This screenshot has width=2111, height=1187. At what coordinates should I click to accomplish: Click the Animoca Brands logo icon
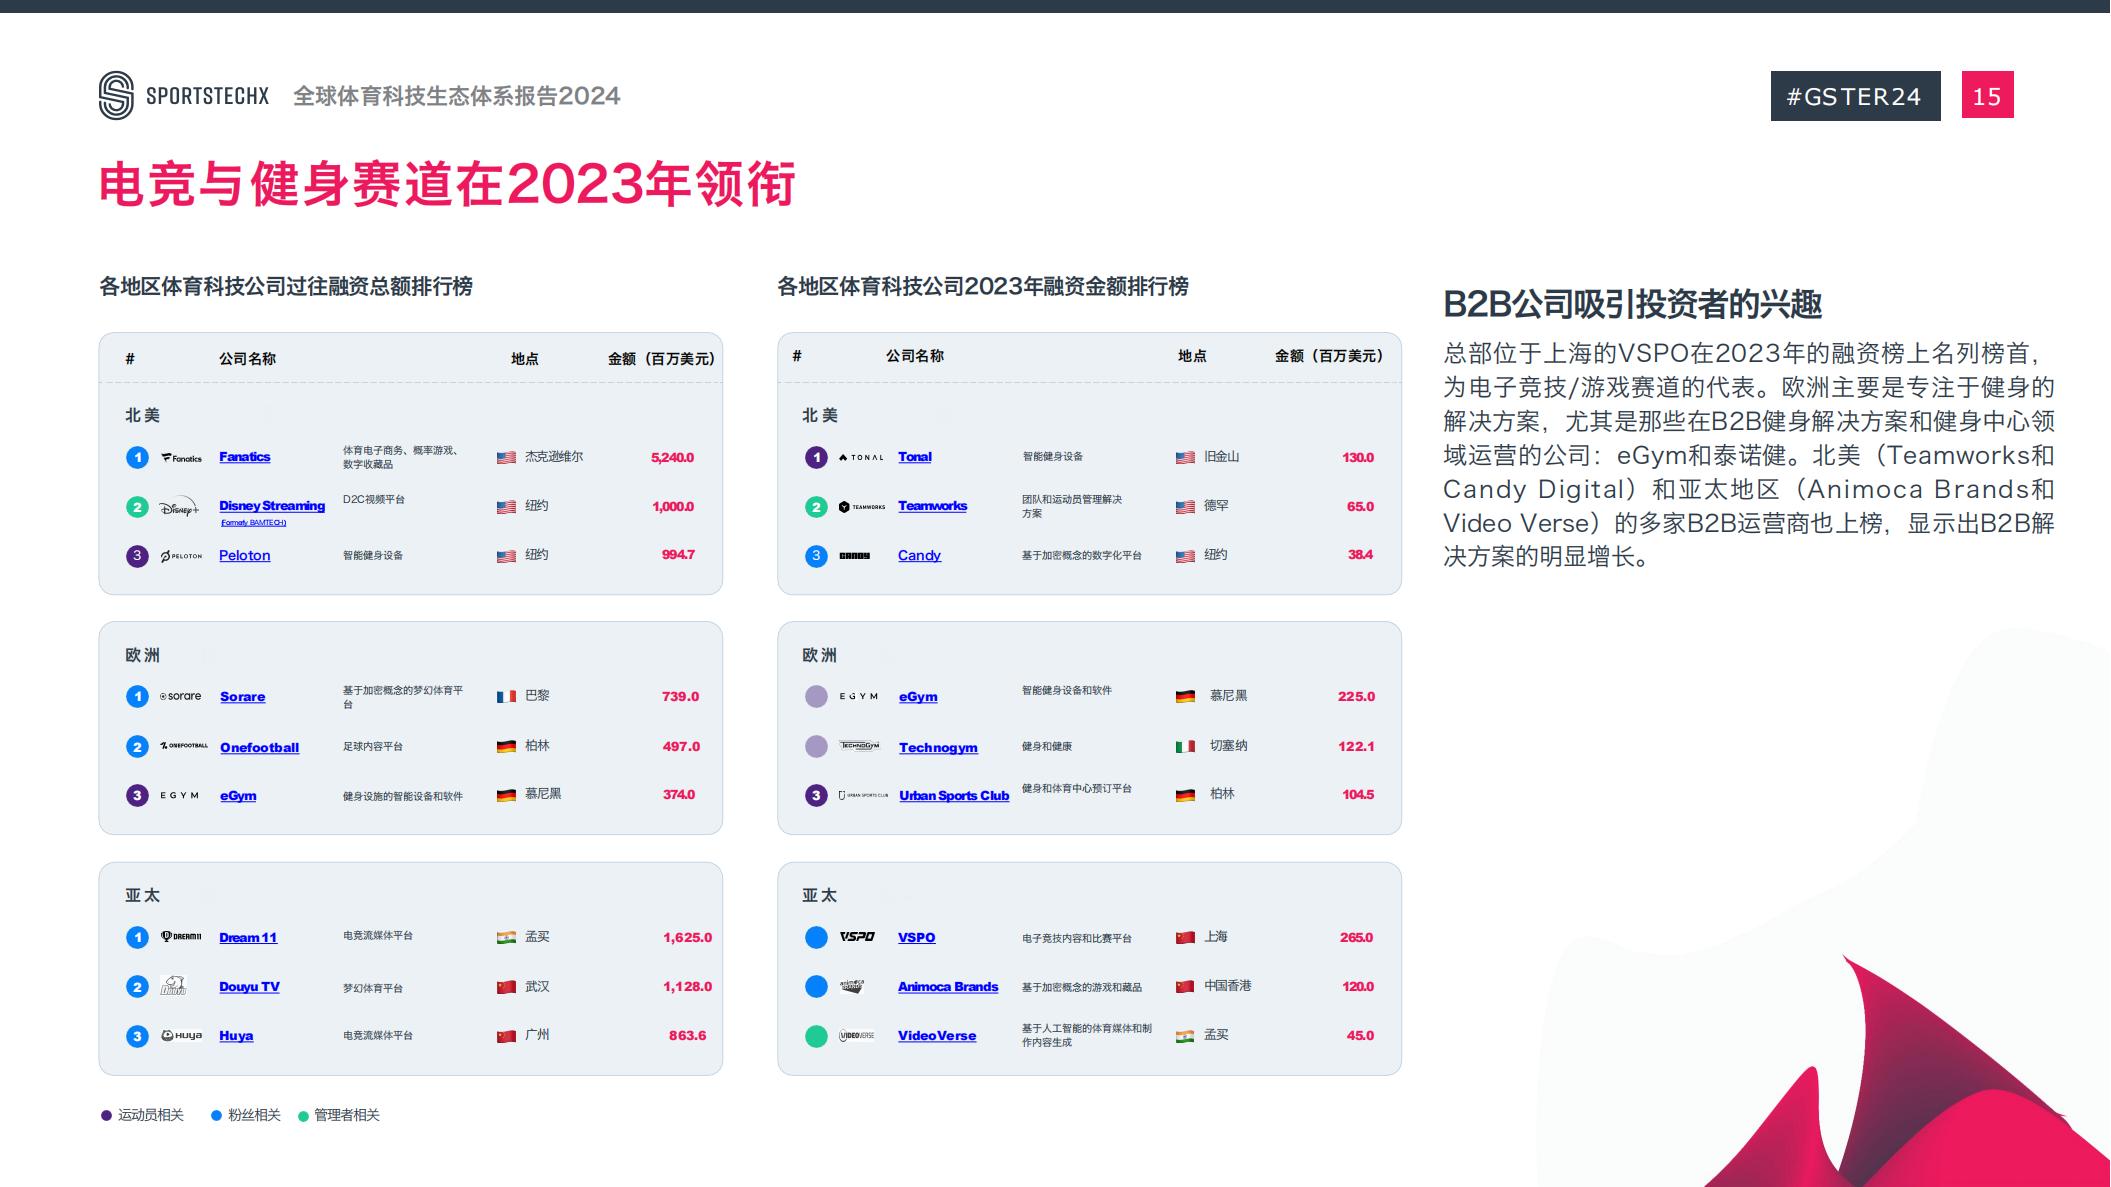[852, 986]
